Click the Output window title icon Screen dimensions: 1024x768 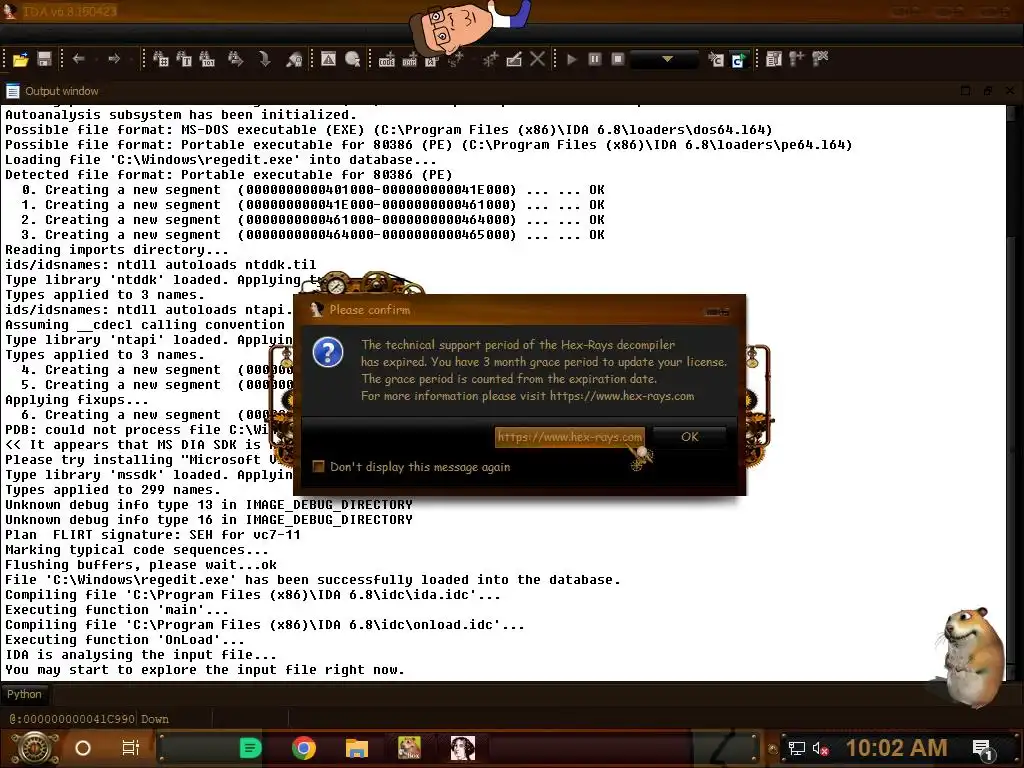12,91
